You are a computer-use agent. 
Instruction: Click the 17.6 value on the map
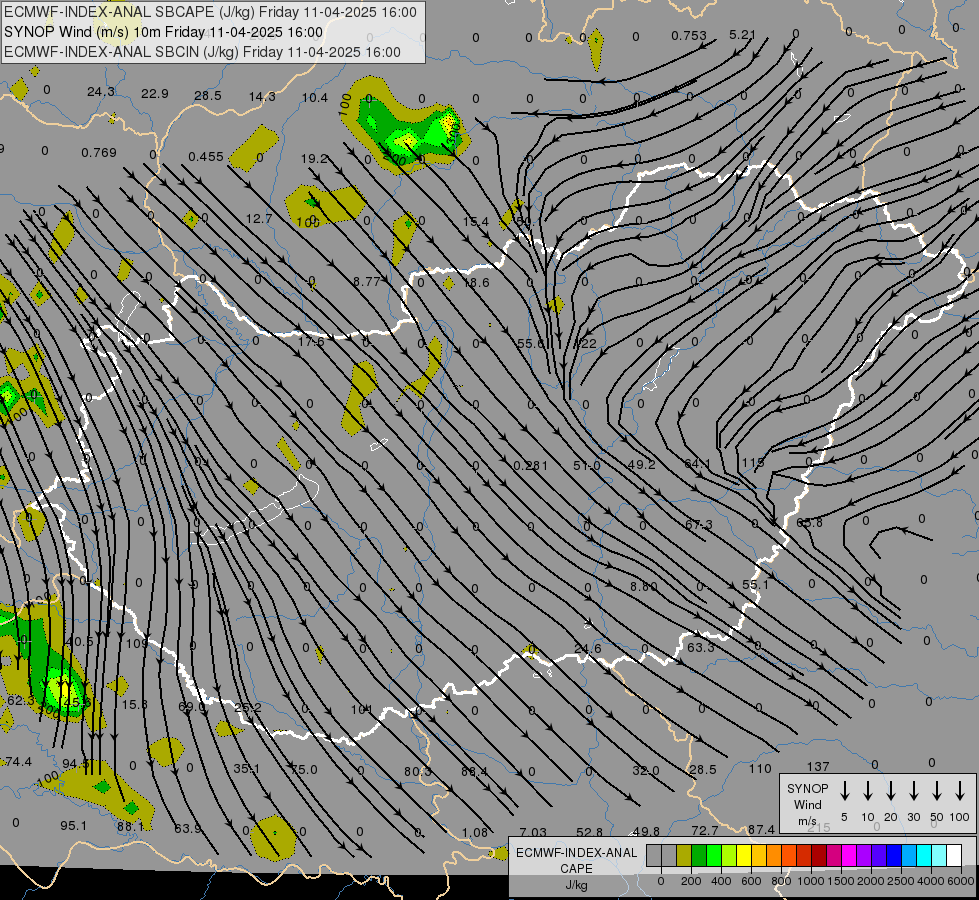click(312, 342)
